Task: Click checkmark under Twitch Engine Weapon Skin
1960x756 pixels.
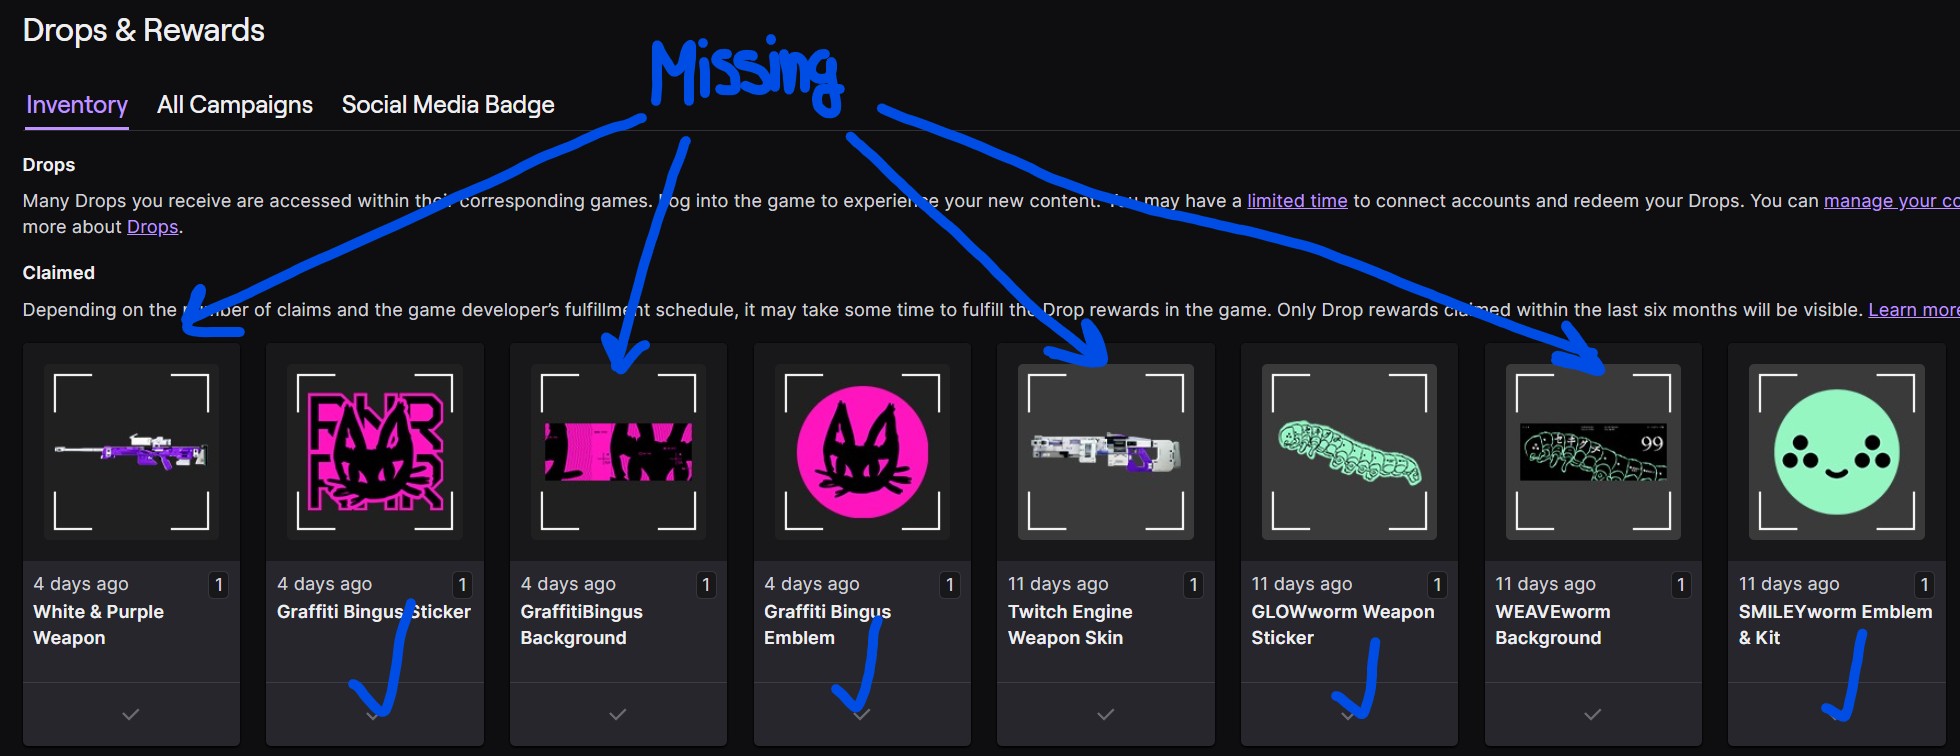Action: (1106, 715)
